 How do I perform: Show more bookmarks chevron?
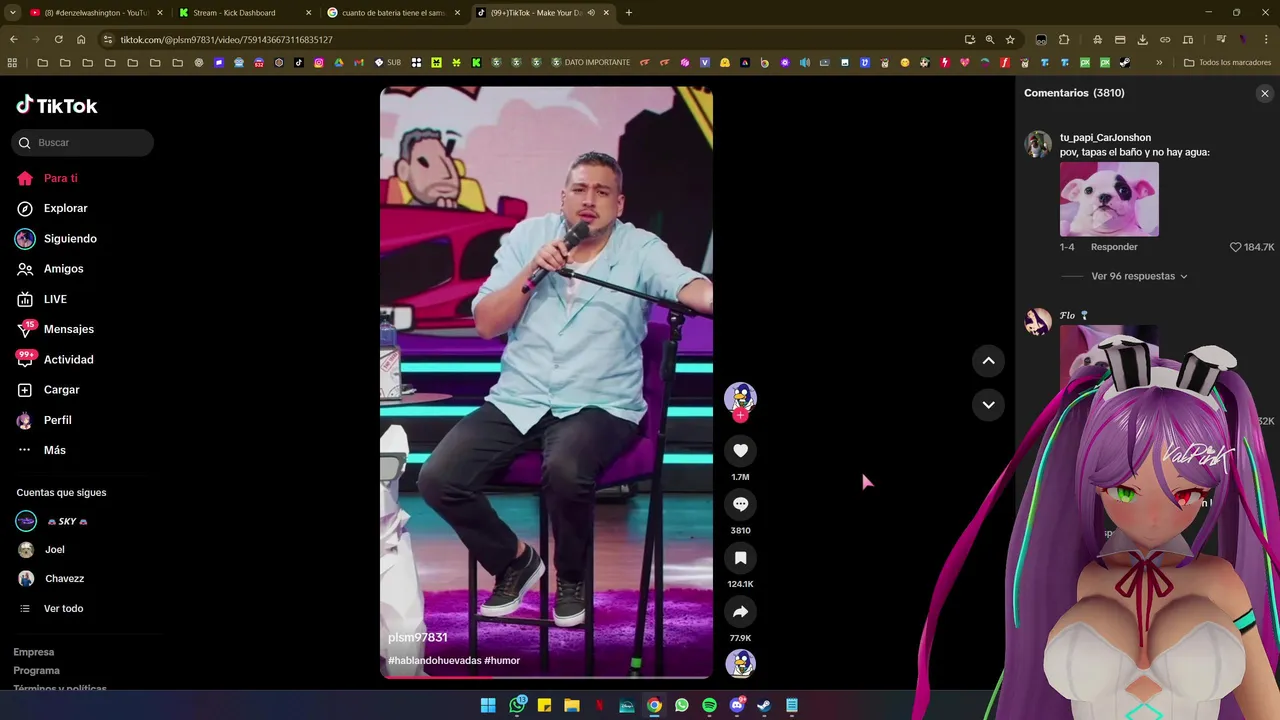pyautogui.click(x=1159, y=62)
